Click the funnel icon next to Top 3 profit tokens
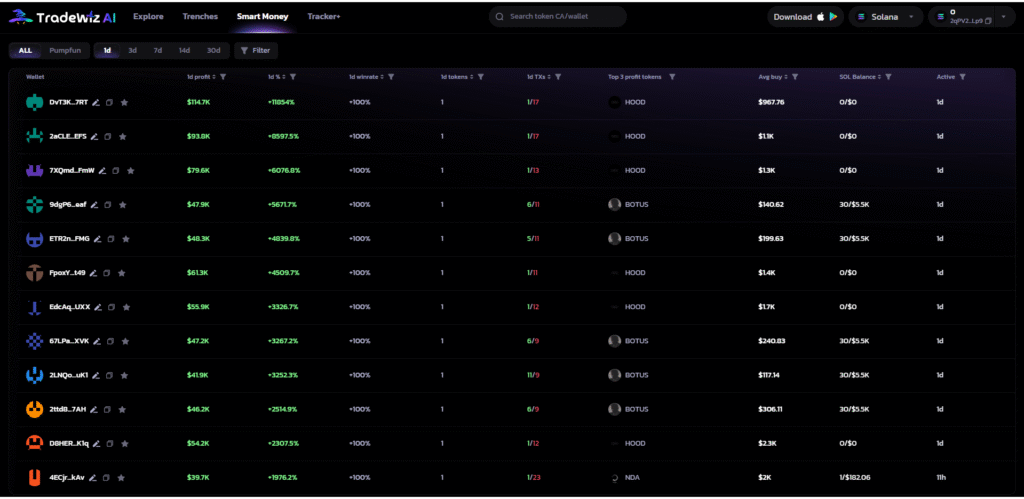Image resolution: width=1024 pixels, height=499 pixels. 672,77
